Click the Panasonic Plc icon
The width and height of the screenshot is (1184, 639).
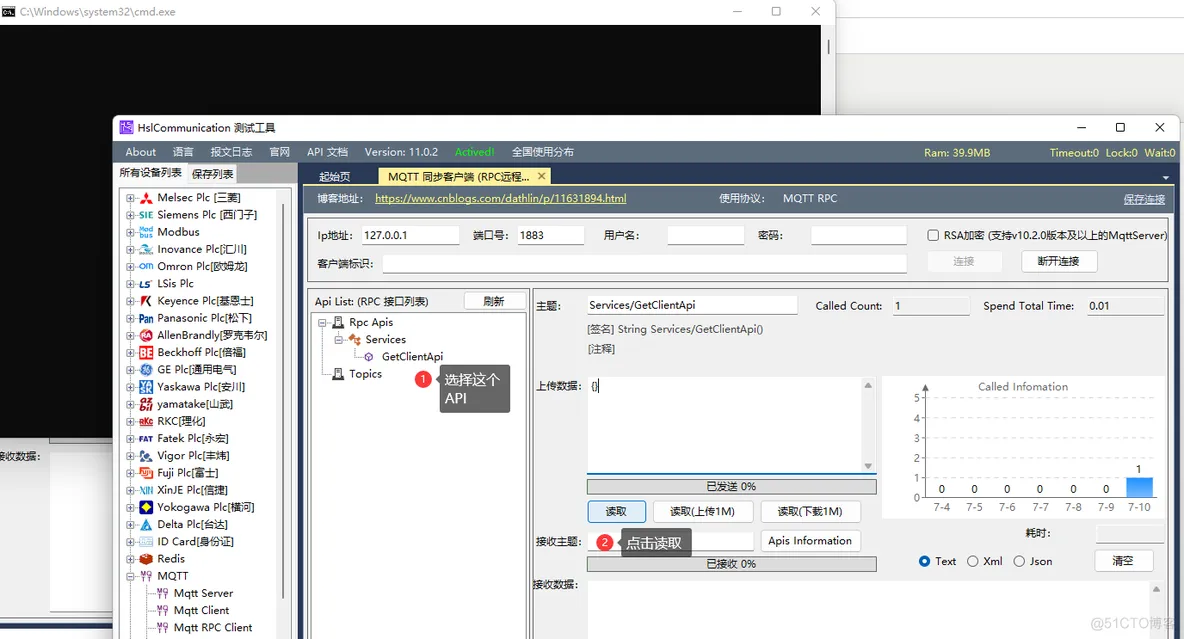pyautogui.click(x=146, y=319)
